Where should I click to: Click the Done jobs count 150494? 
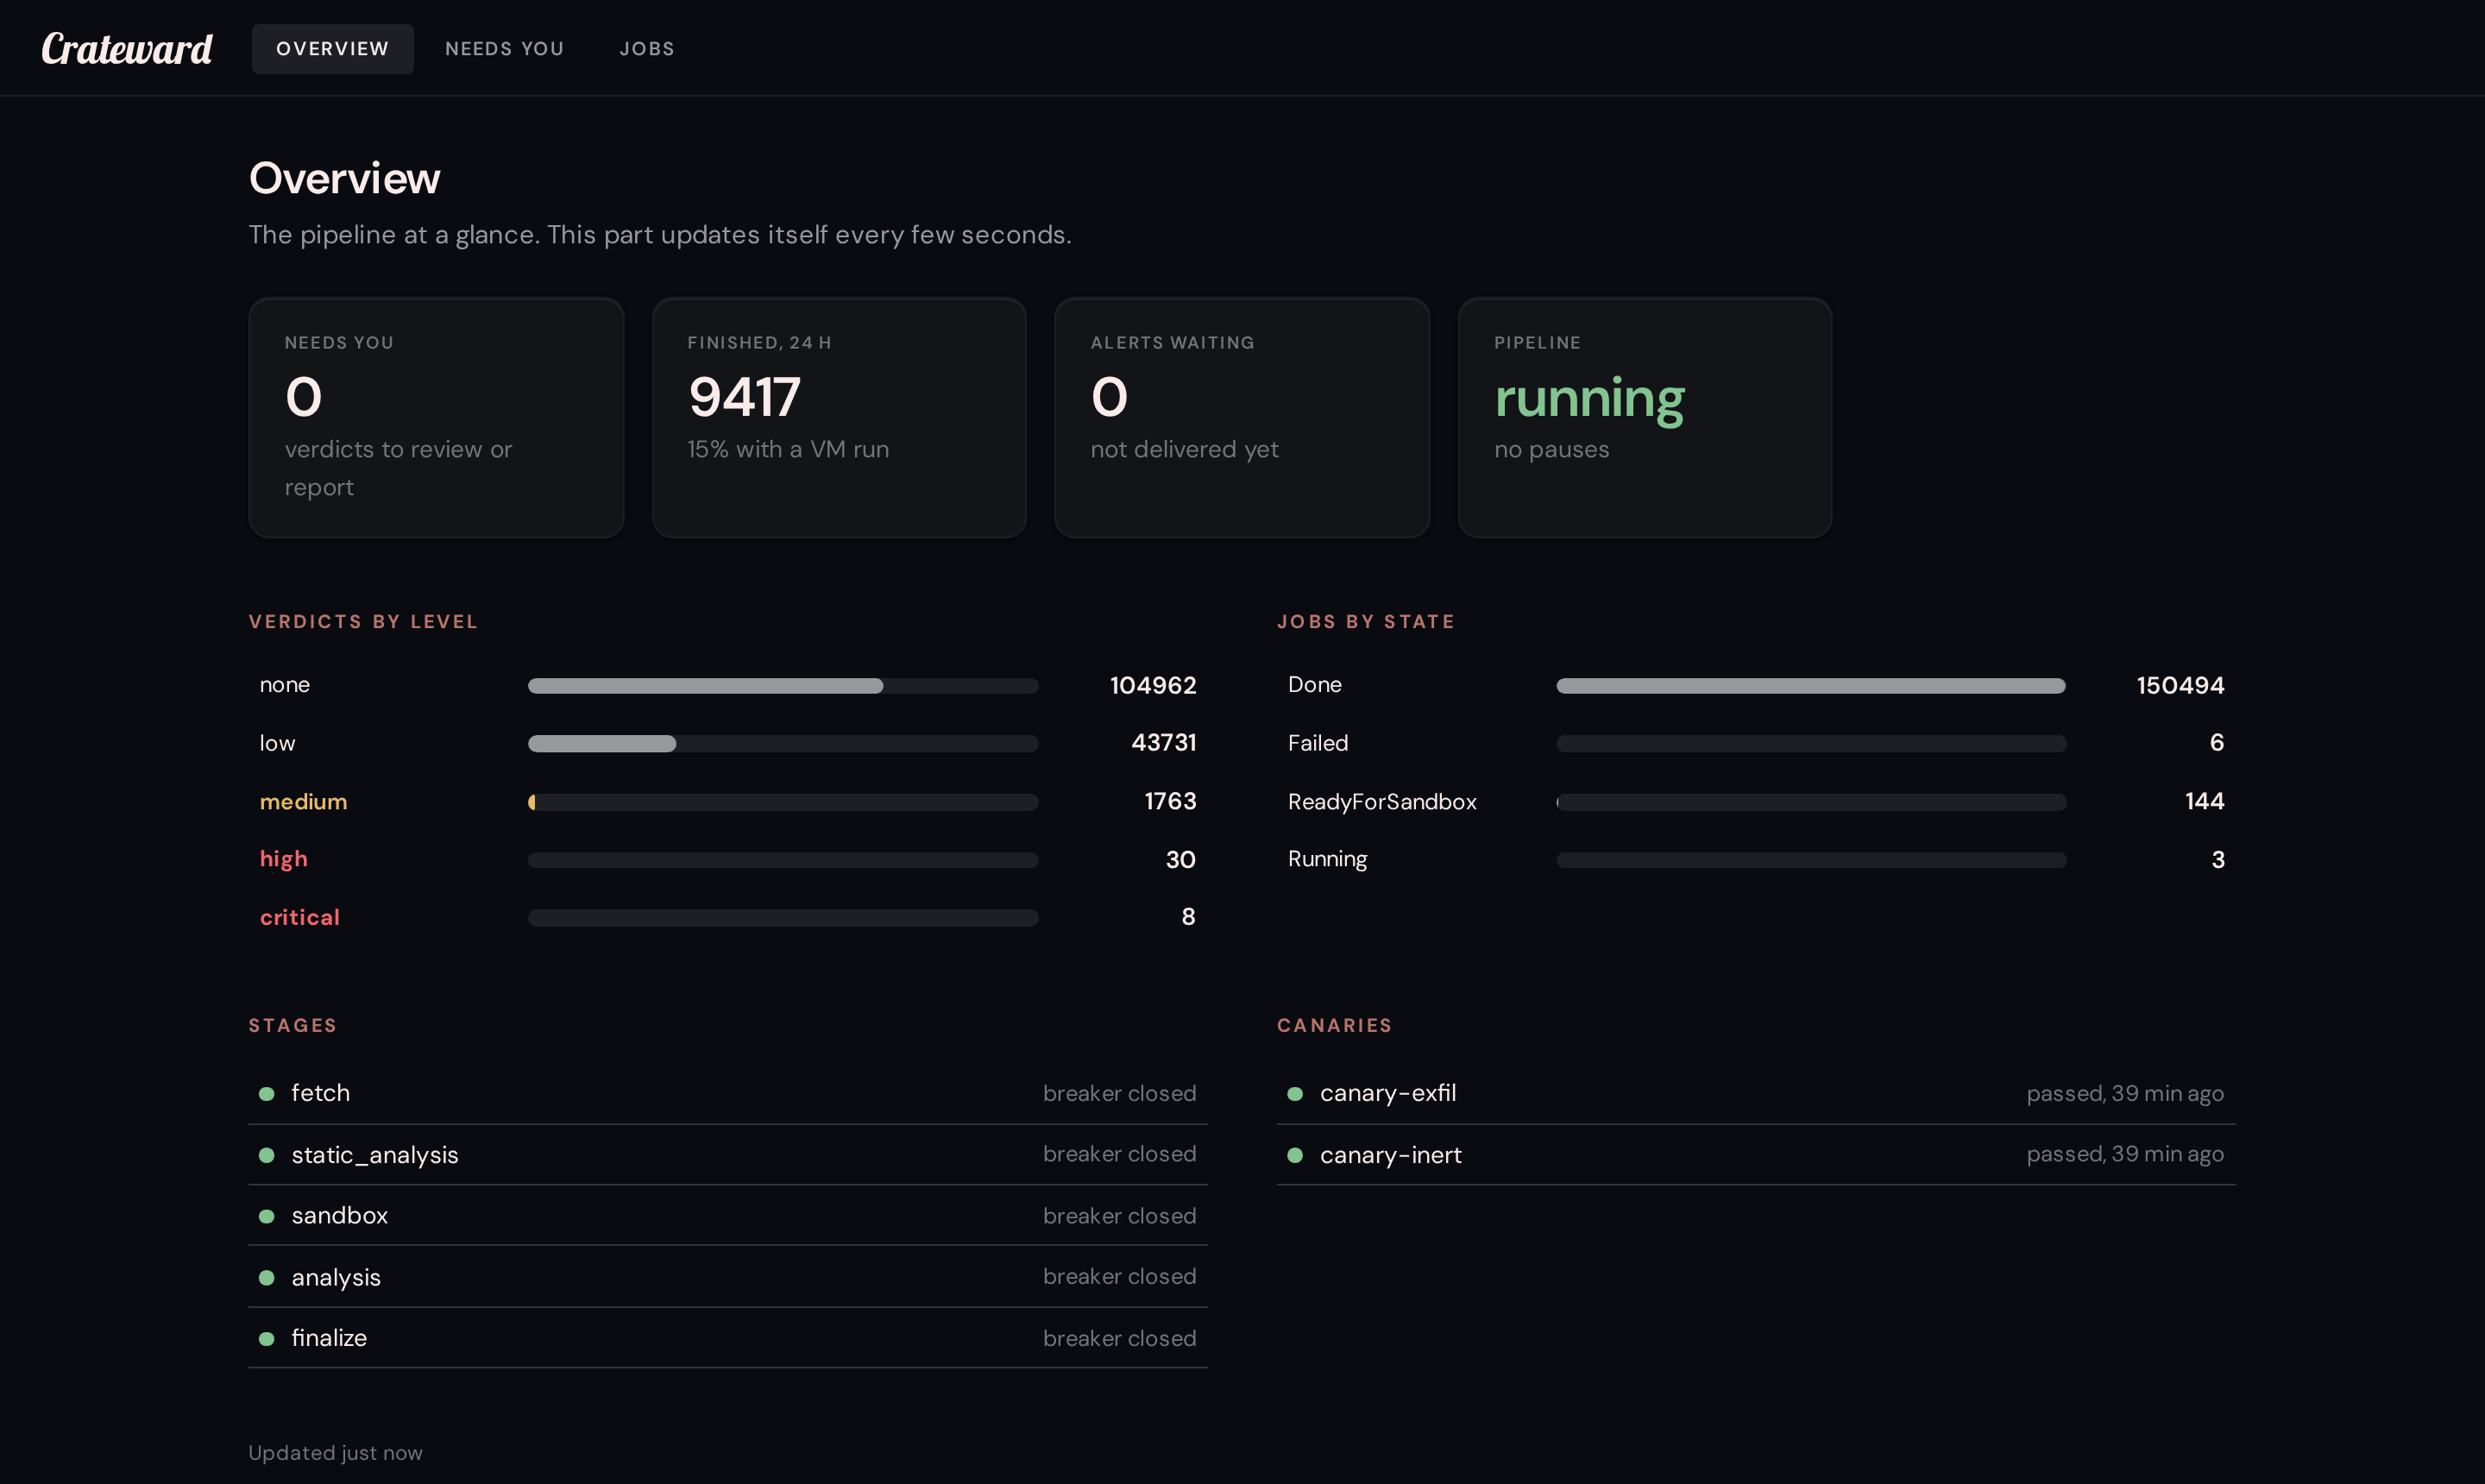pos(2180,685)
